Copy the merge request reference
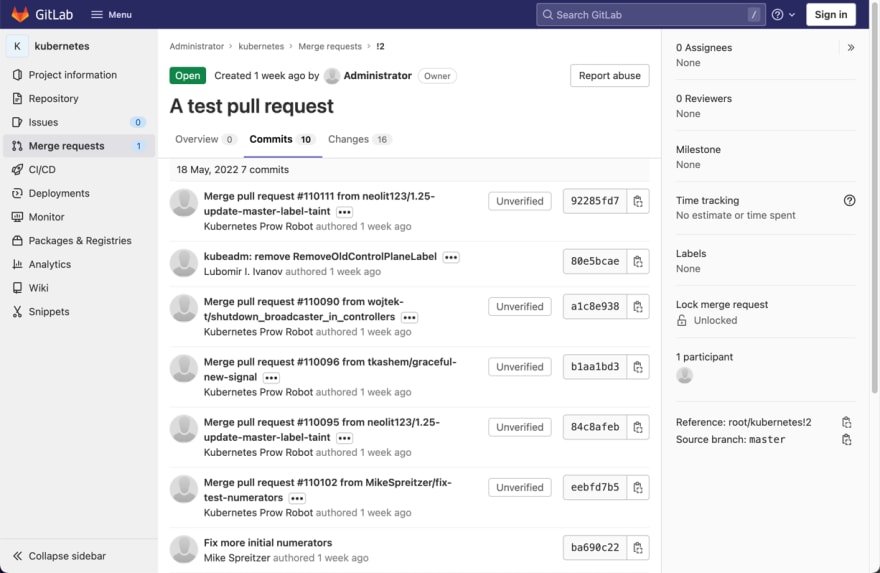 coord(846,422)
